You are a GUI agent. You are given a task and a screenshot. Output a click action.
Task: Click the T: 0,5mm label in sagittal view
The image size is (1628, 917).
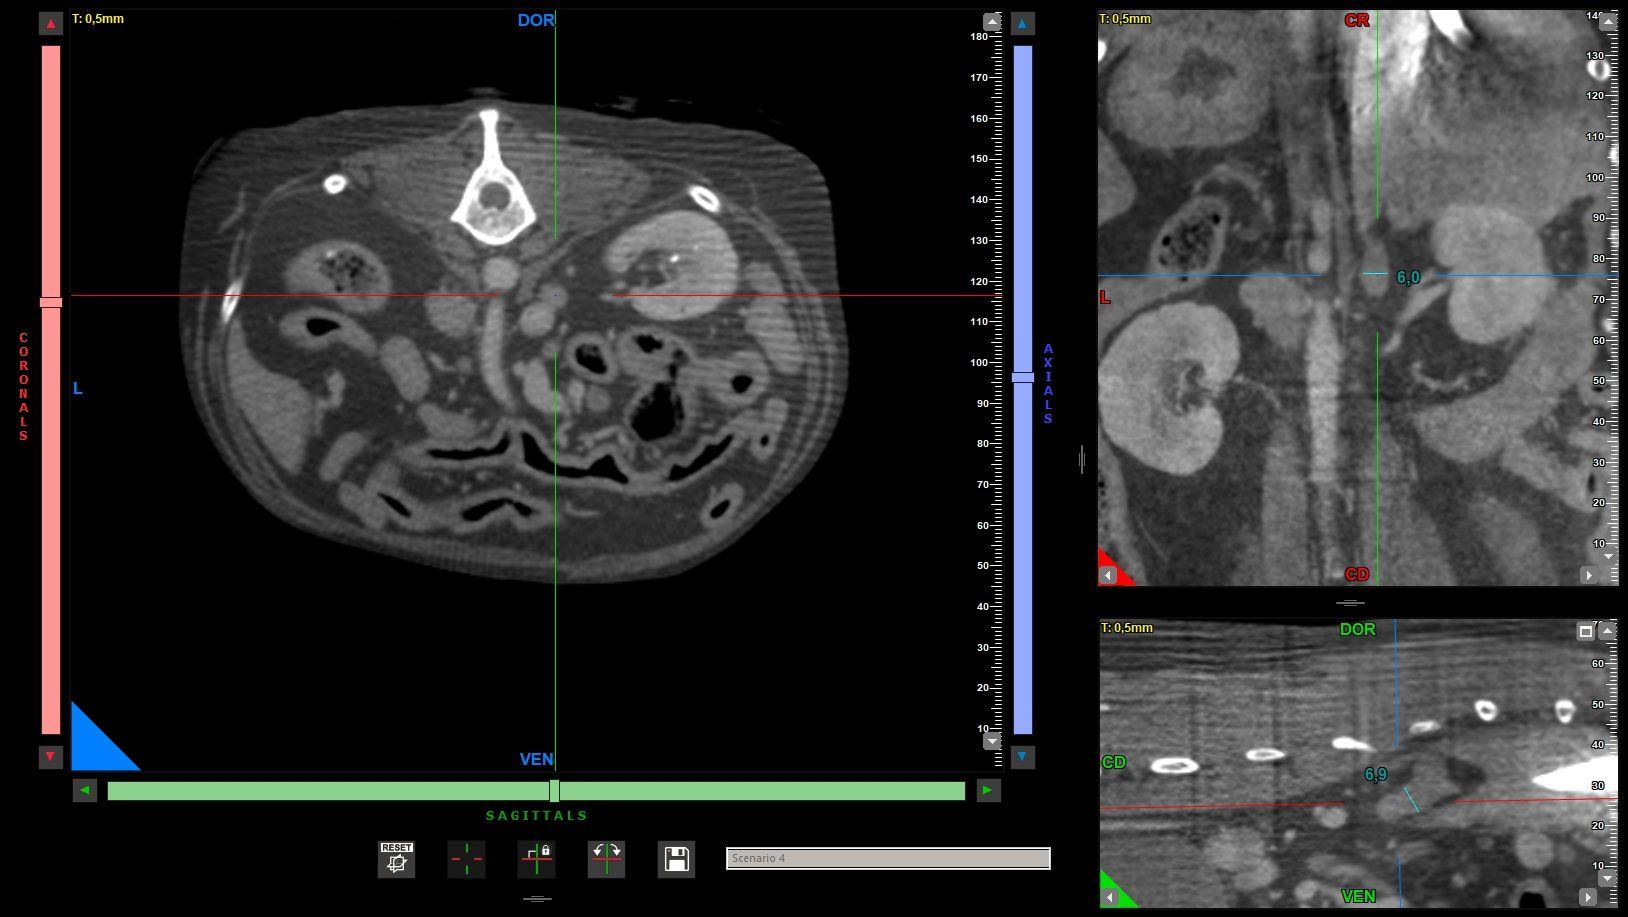(1127, 628)
